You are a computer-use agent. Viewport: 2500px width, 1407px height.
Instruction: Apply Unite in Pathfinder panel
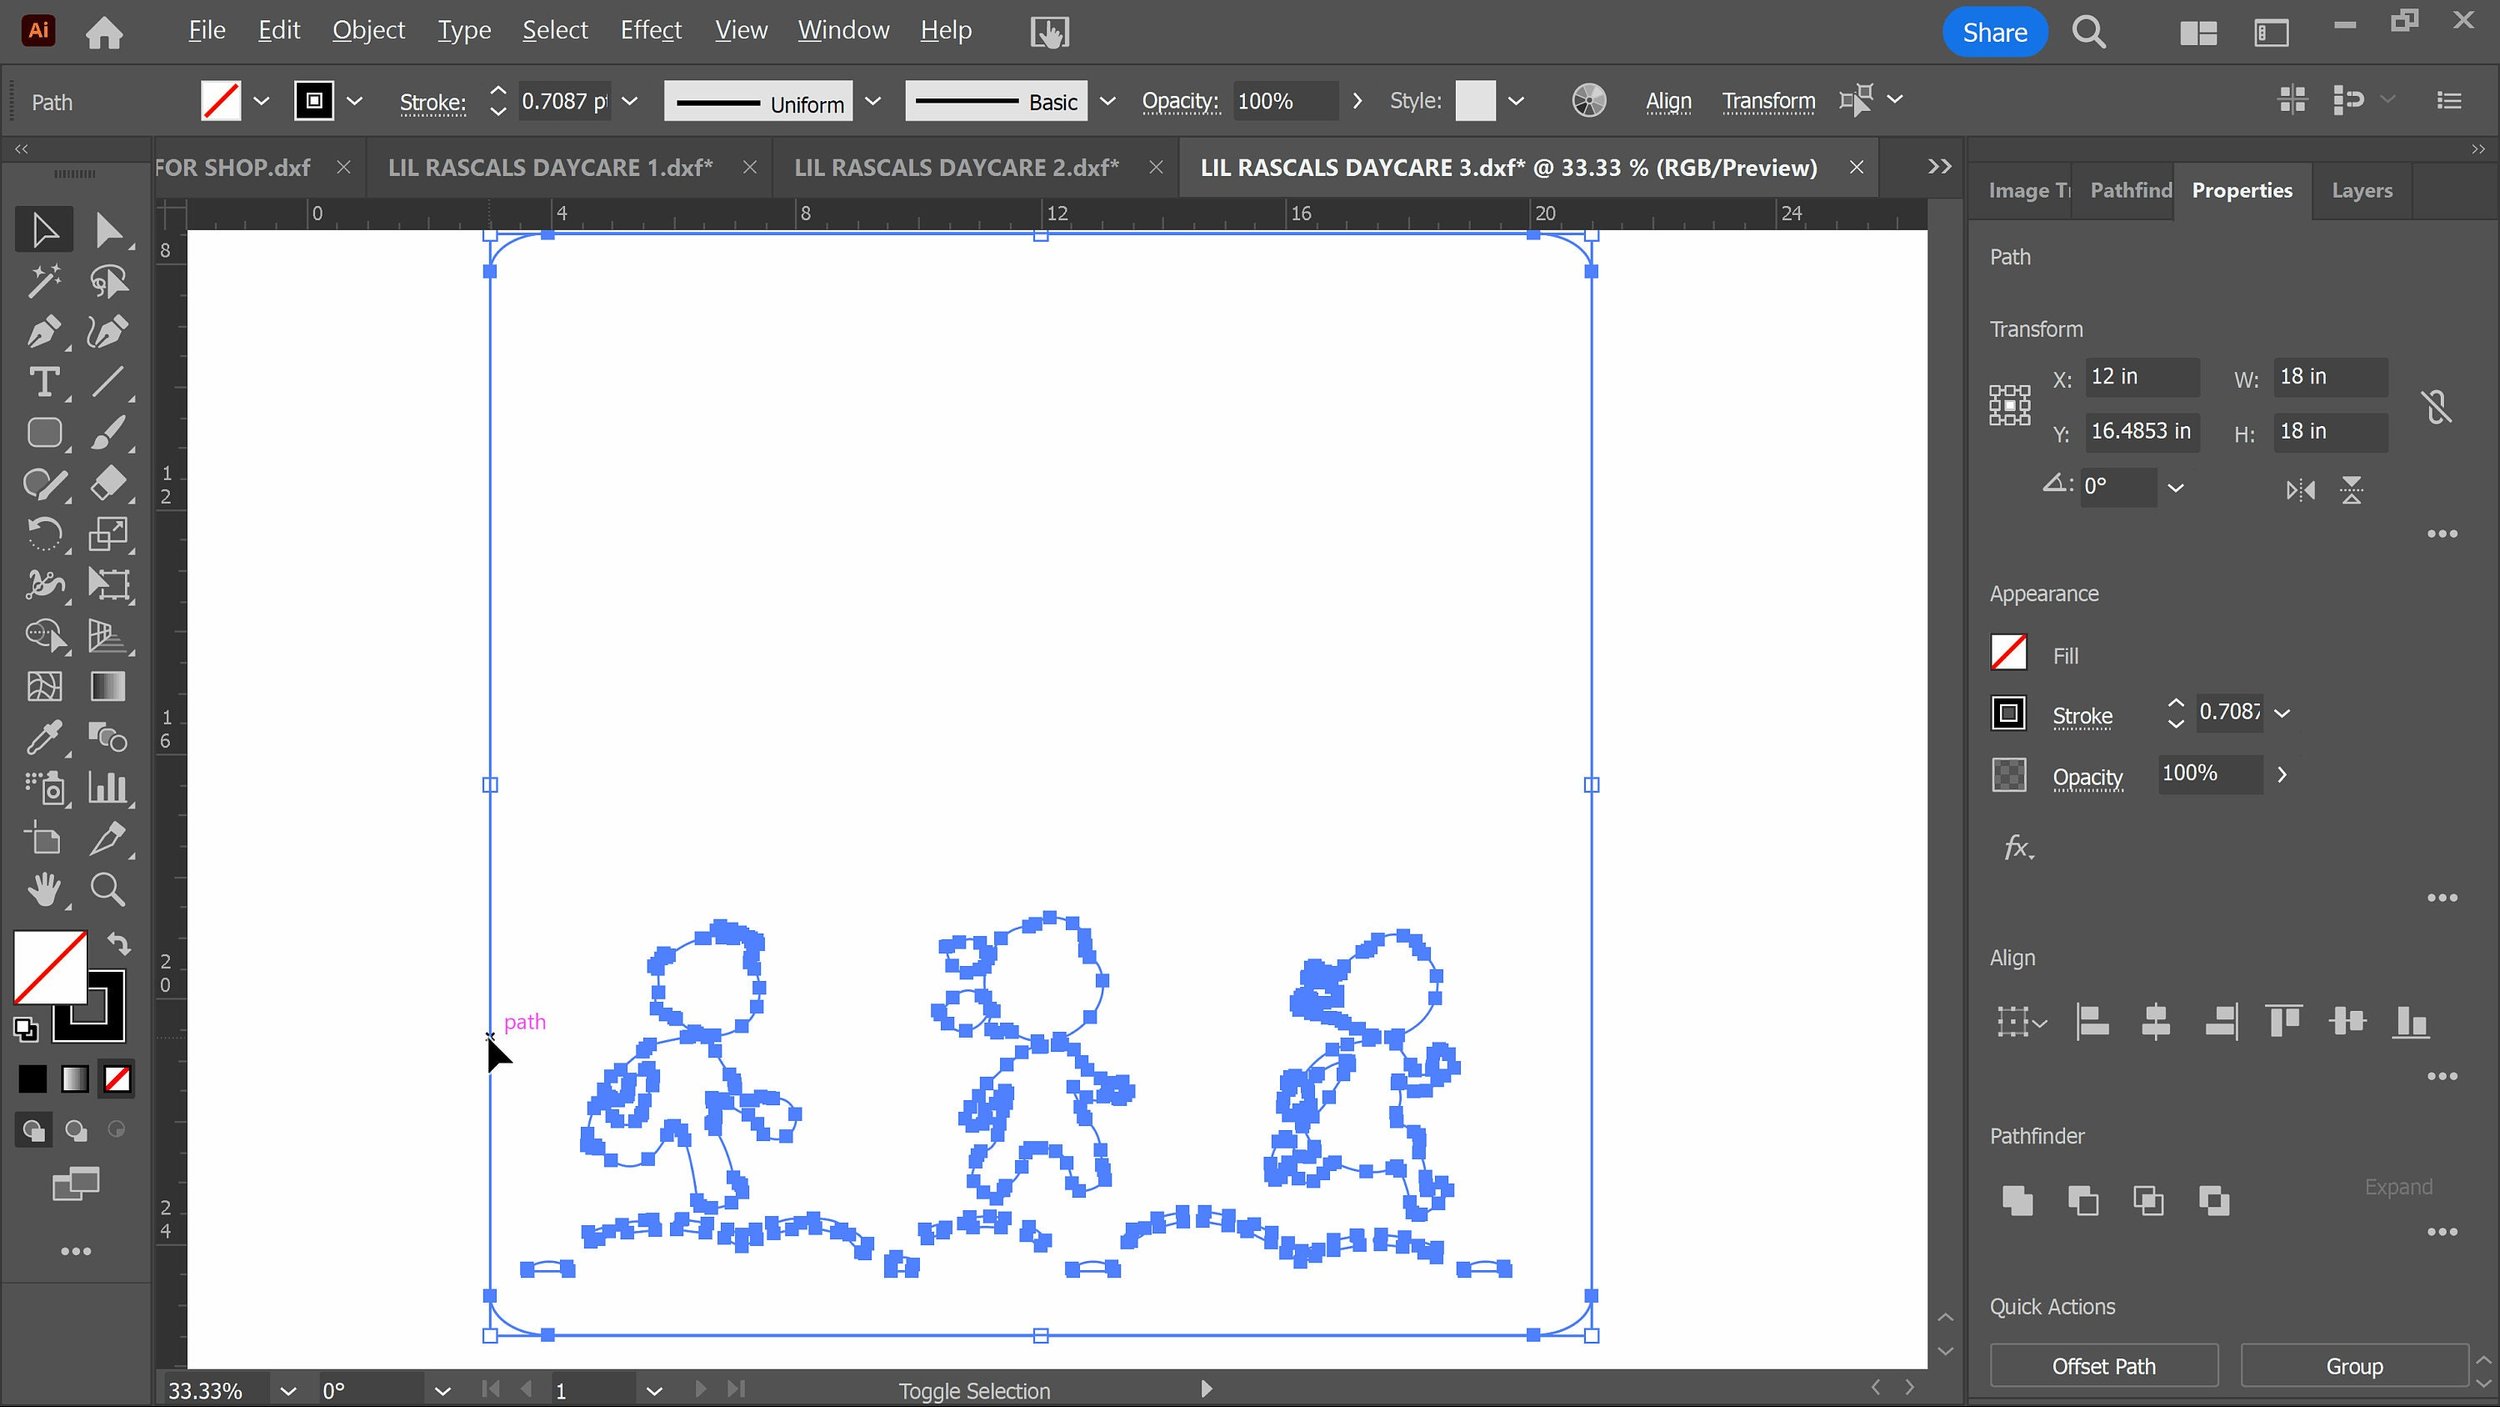click(x=2017, y=1200)
